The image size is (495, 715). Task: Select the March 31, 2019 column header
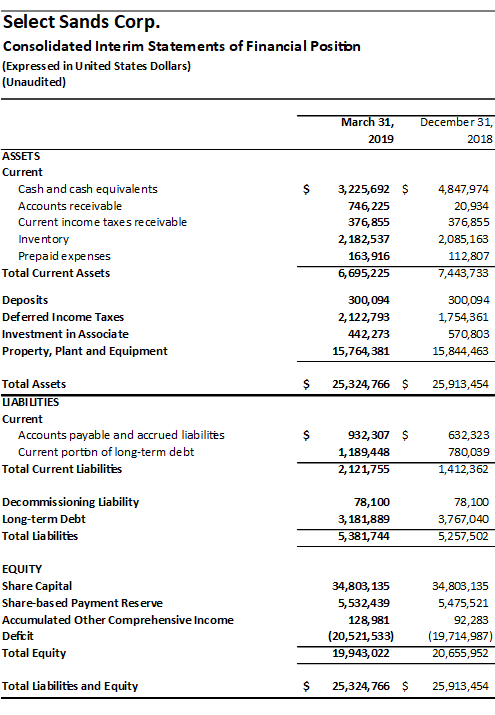(368, 130)
